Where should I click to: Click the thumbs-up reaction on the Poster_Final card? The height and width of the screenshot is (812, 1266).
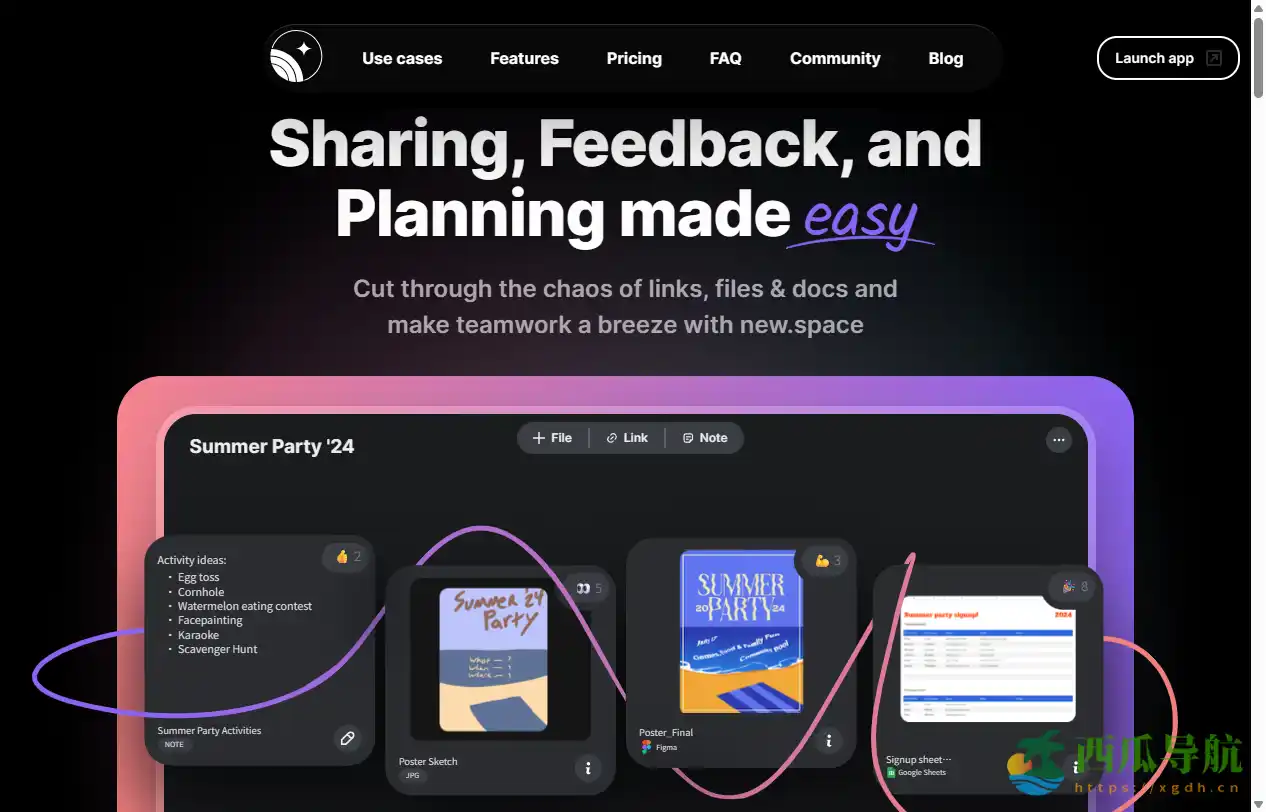pyautogui.click(x=828, y=561)
